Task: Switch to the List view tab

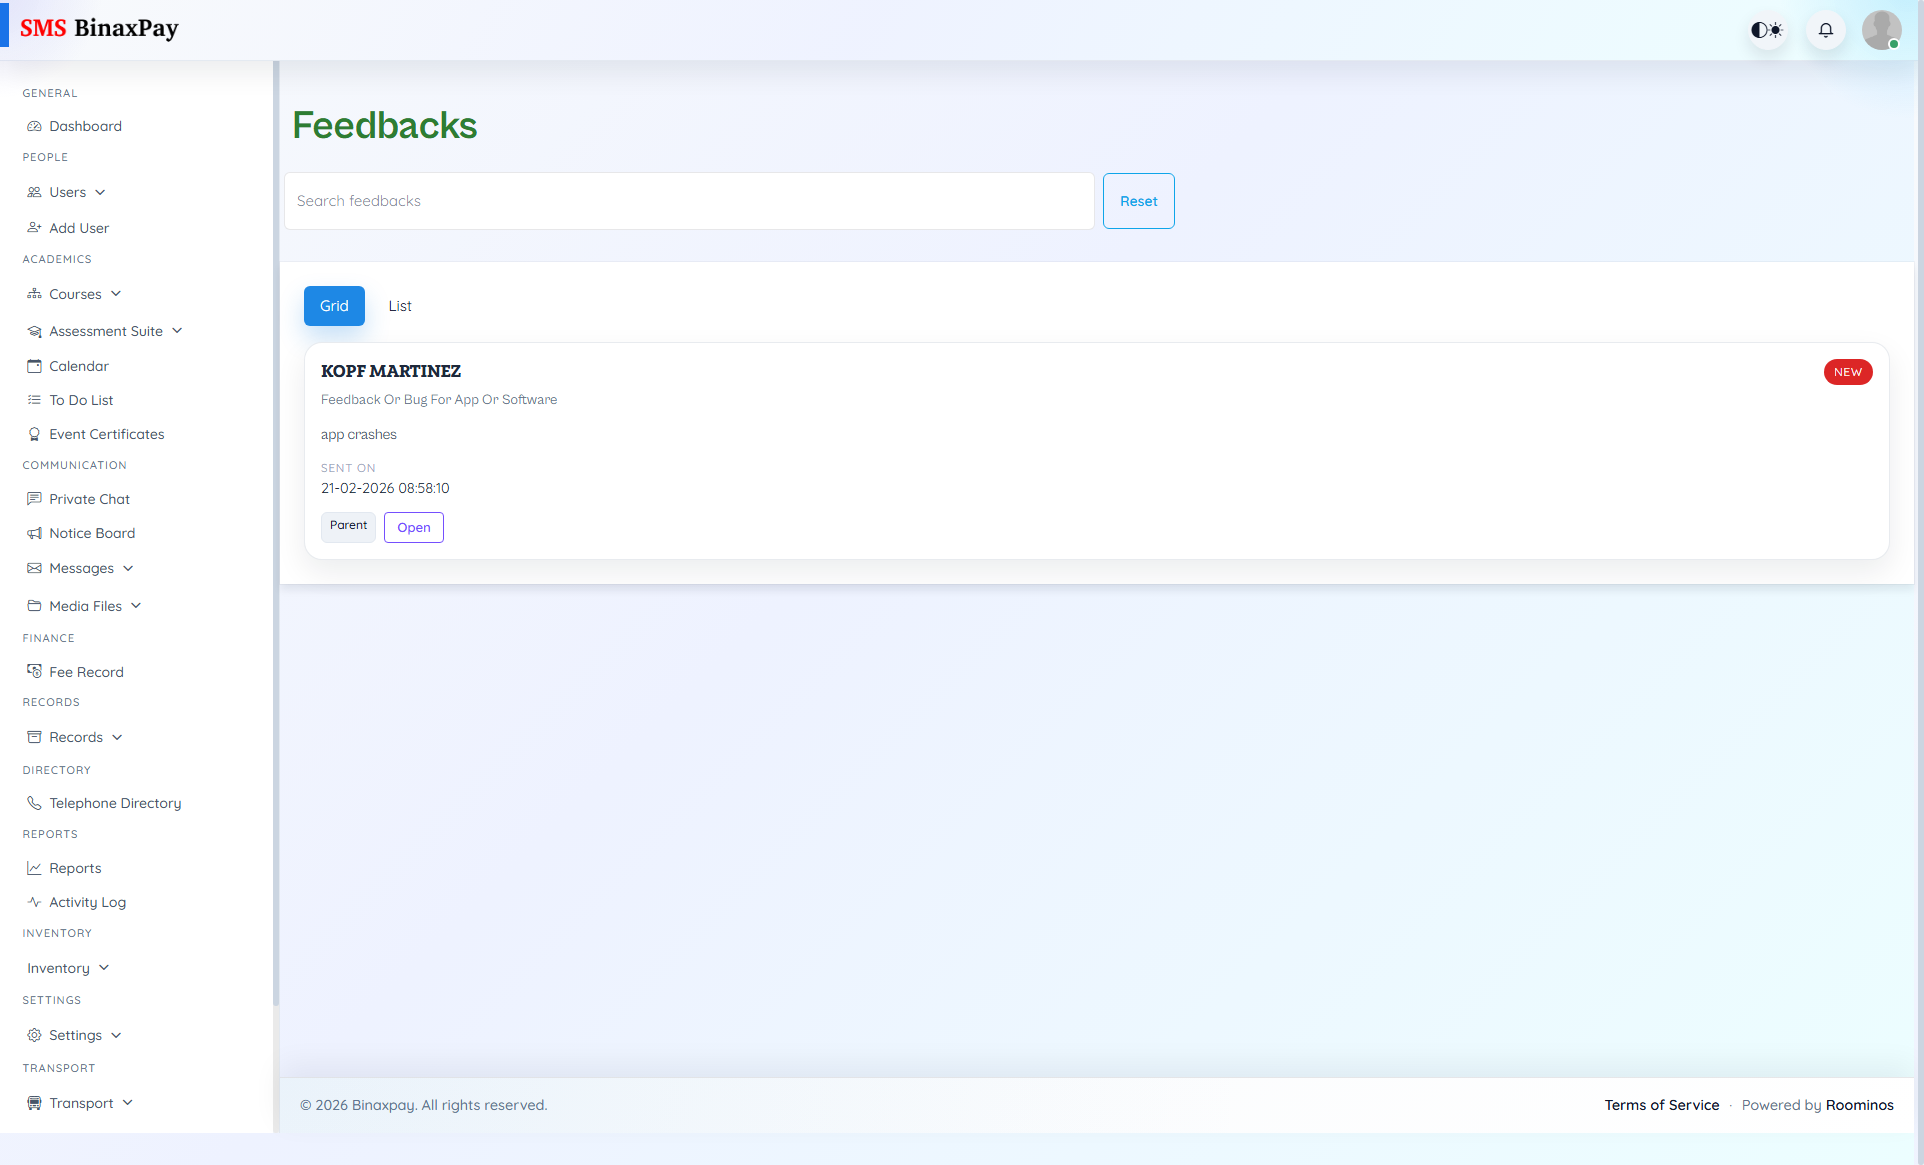Action: coord(400,306)
